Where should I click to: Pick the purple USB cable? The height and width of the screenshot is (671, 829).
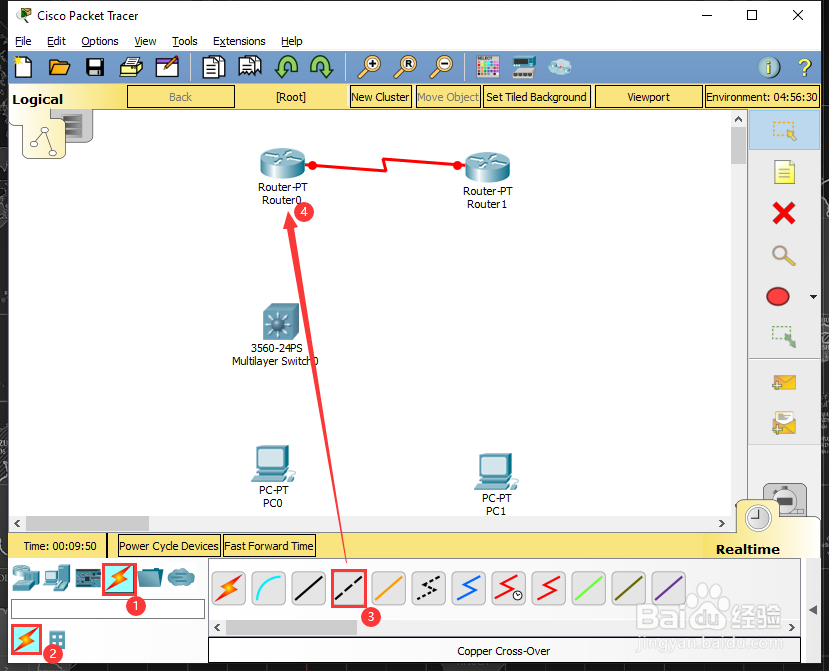coord(668,588)
